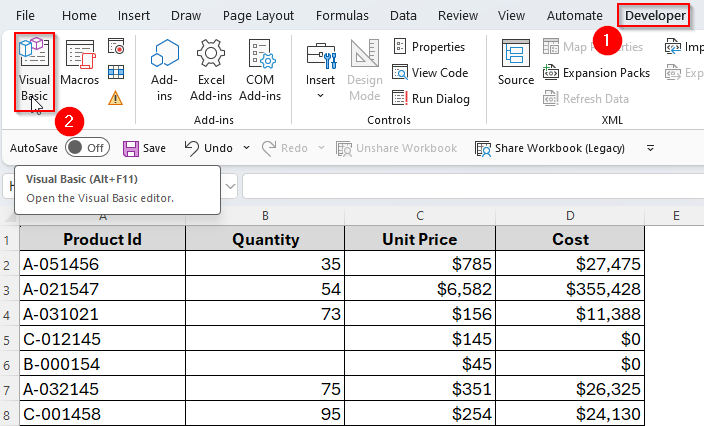Open the Visual Basic editor

coord(34,71)
